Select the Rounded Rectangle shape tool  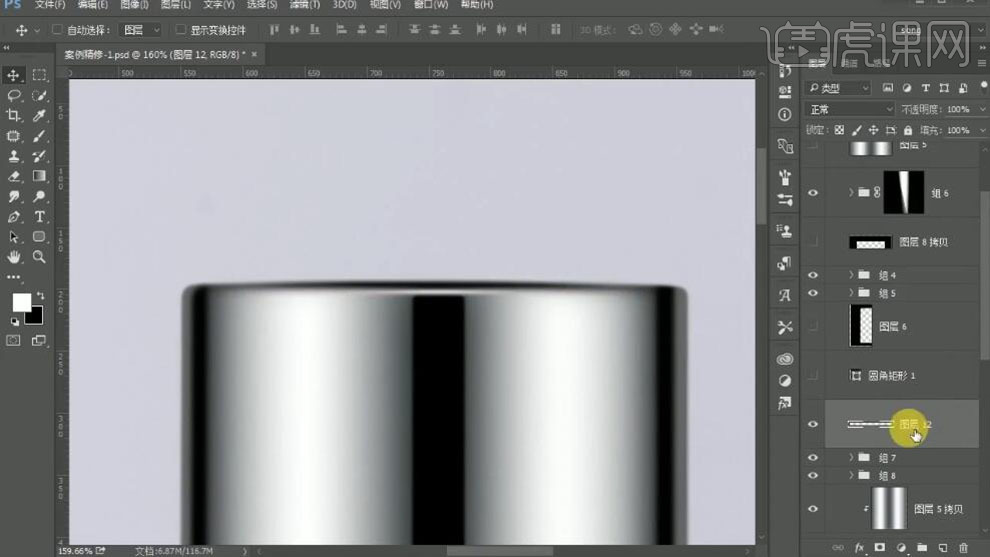click(x=39, y=237)
